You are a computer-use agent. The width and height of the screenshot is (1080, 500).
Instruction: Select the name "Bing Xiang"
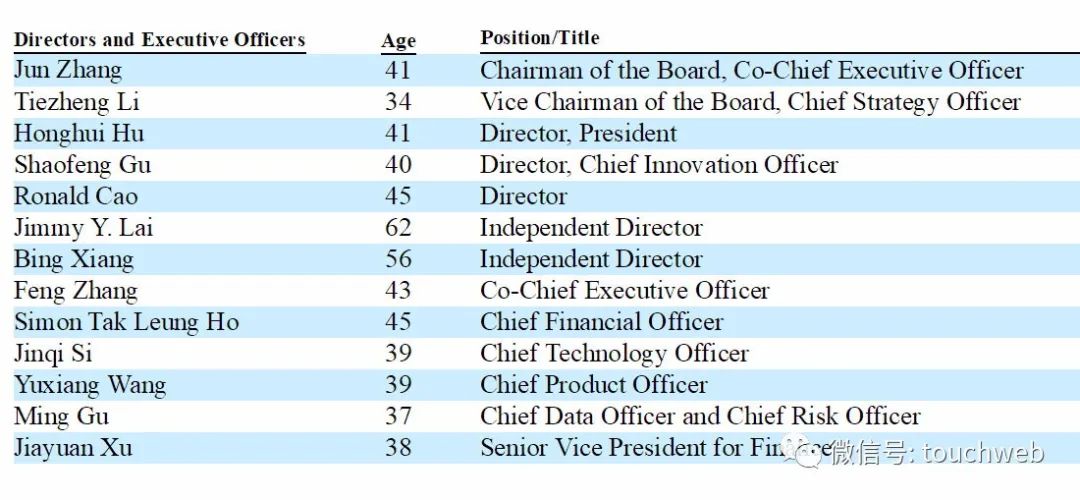click(x=74, y=259)
